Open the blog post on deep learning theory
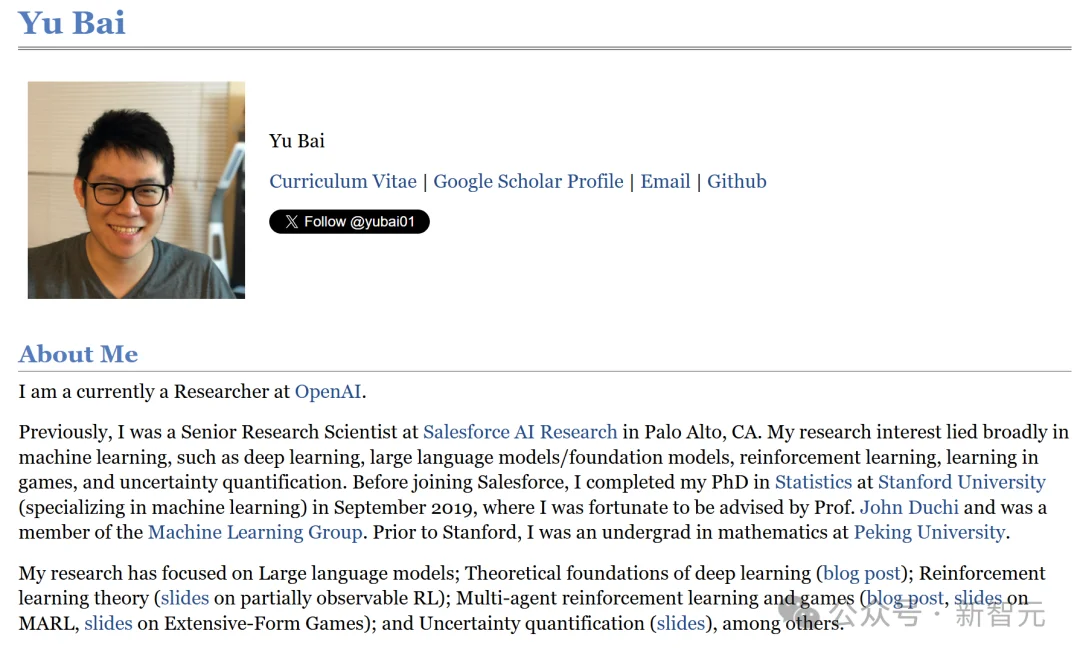This screenshot has width=1080, height=657. pos(862,573)
